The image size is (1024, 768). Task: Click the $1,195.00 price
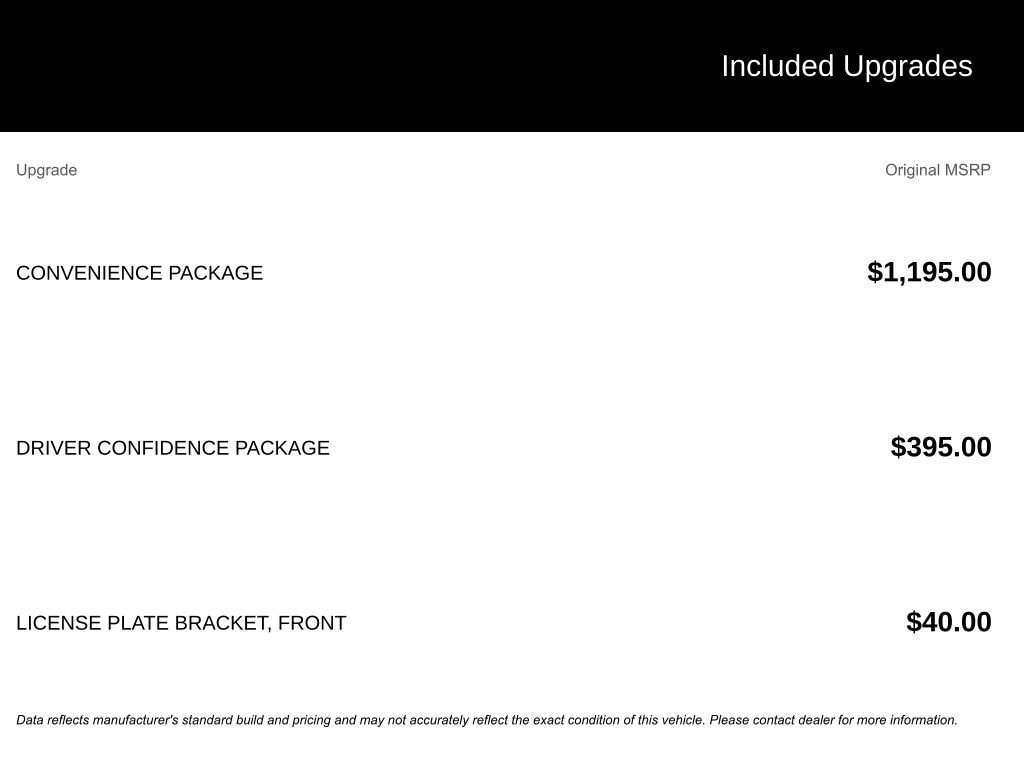click(x=929, y=272)
